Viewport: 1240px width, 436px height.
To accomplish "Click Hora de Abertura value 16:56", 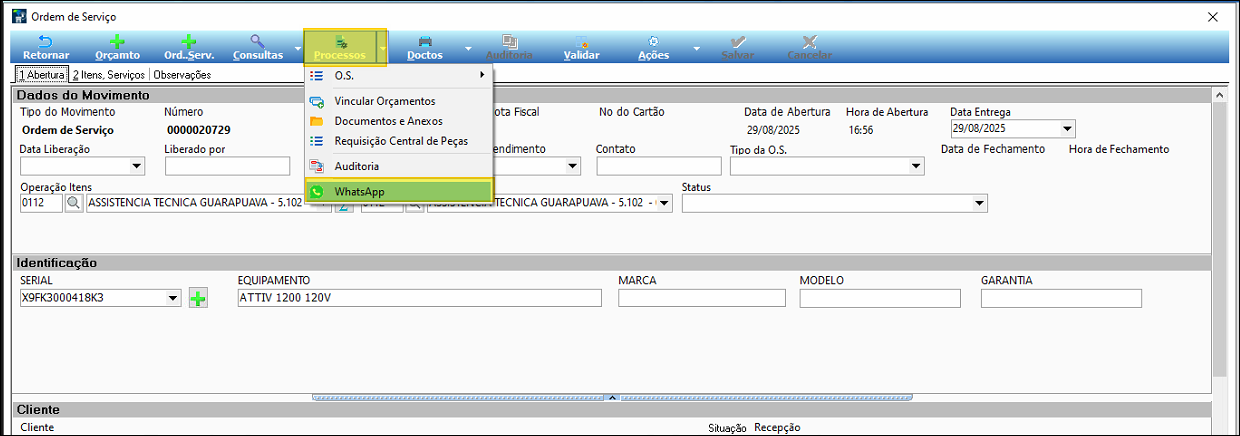I will pos(863,130).
